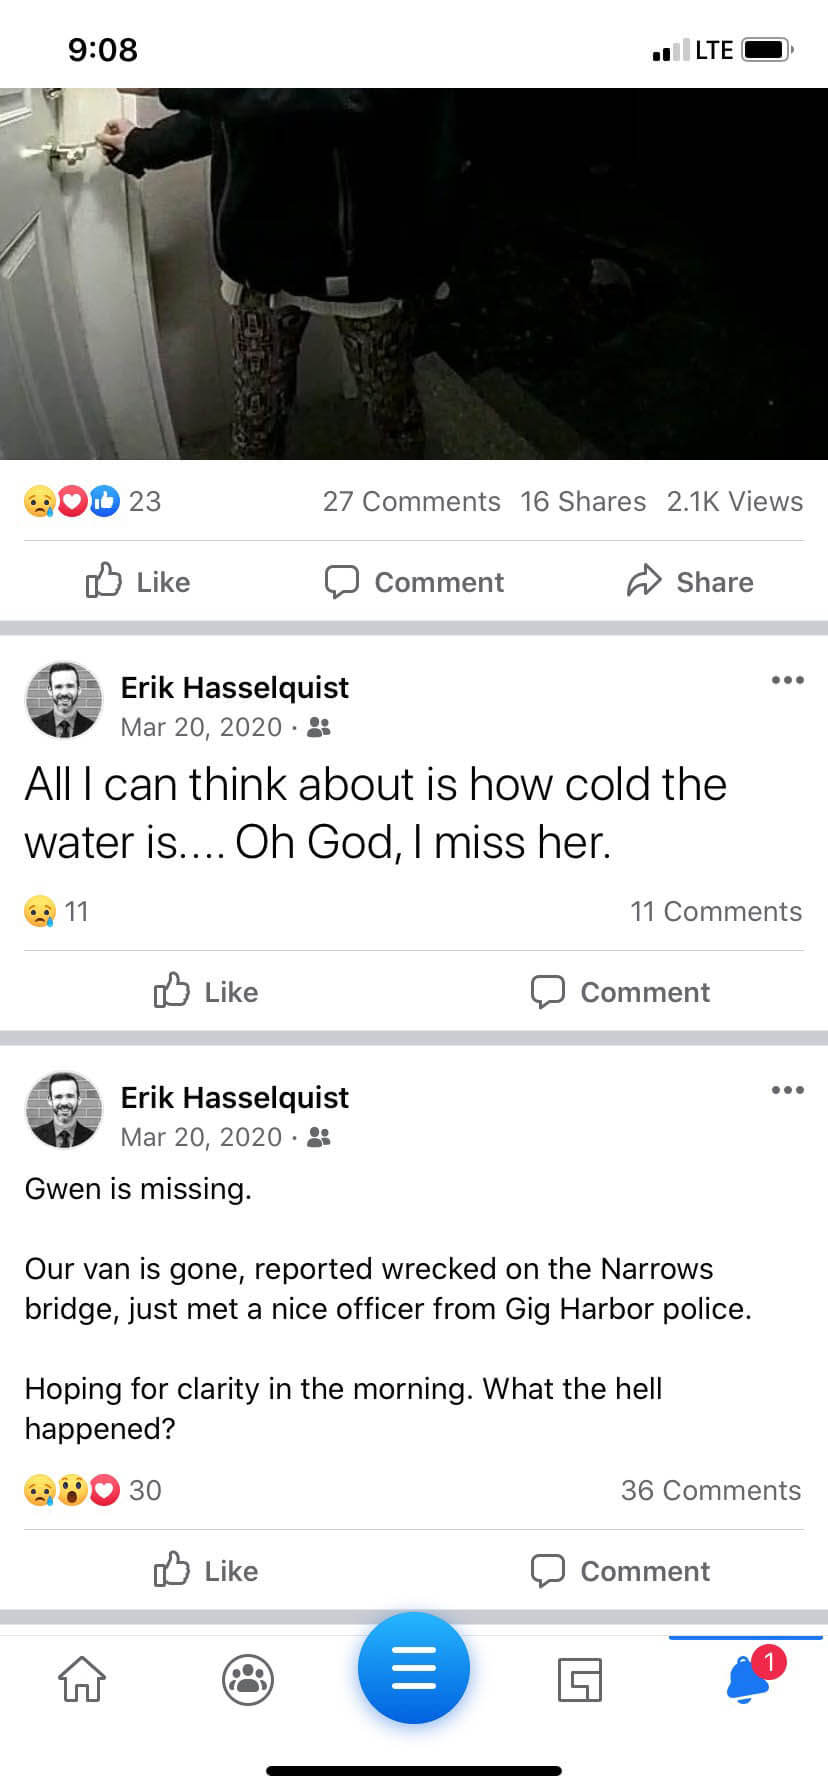The height and width of the screenshot is (1792, 828).
Task: Open the Groups tab icon
Action: (x=247, y=1679)
